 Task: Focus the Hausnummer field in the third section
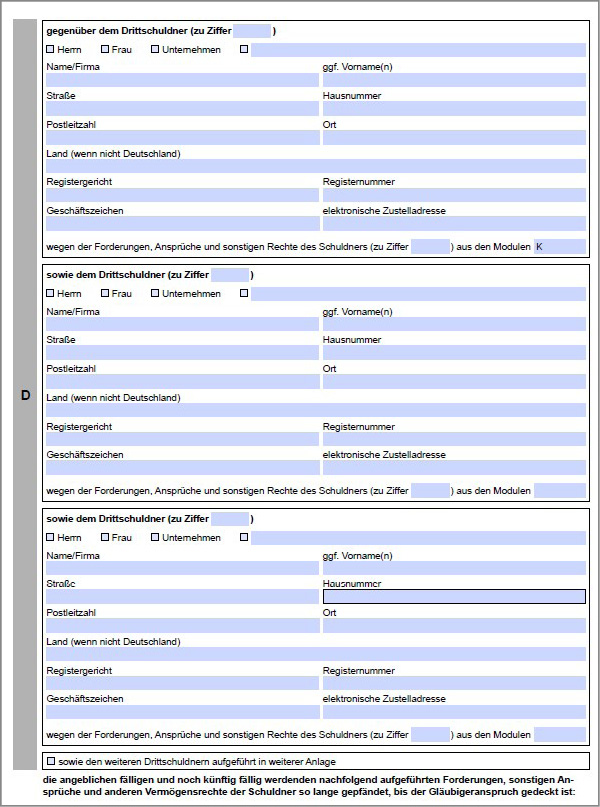point(454,597)
